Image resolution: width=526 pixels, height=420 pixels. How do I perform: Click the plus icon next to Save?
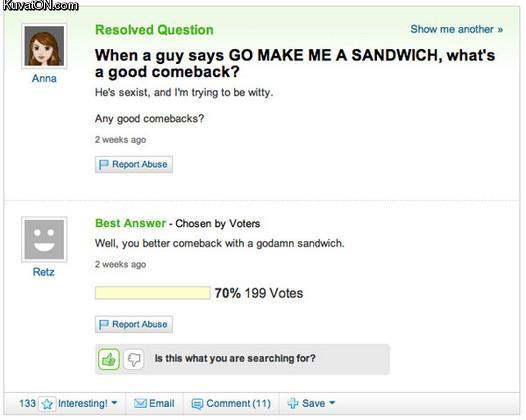tap(293, 403)
